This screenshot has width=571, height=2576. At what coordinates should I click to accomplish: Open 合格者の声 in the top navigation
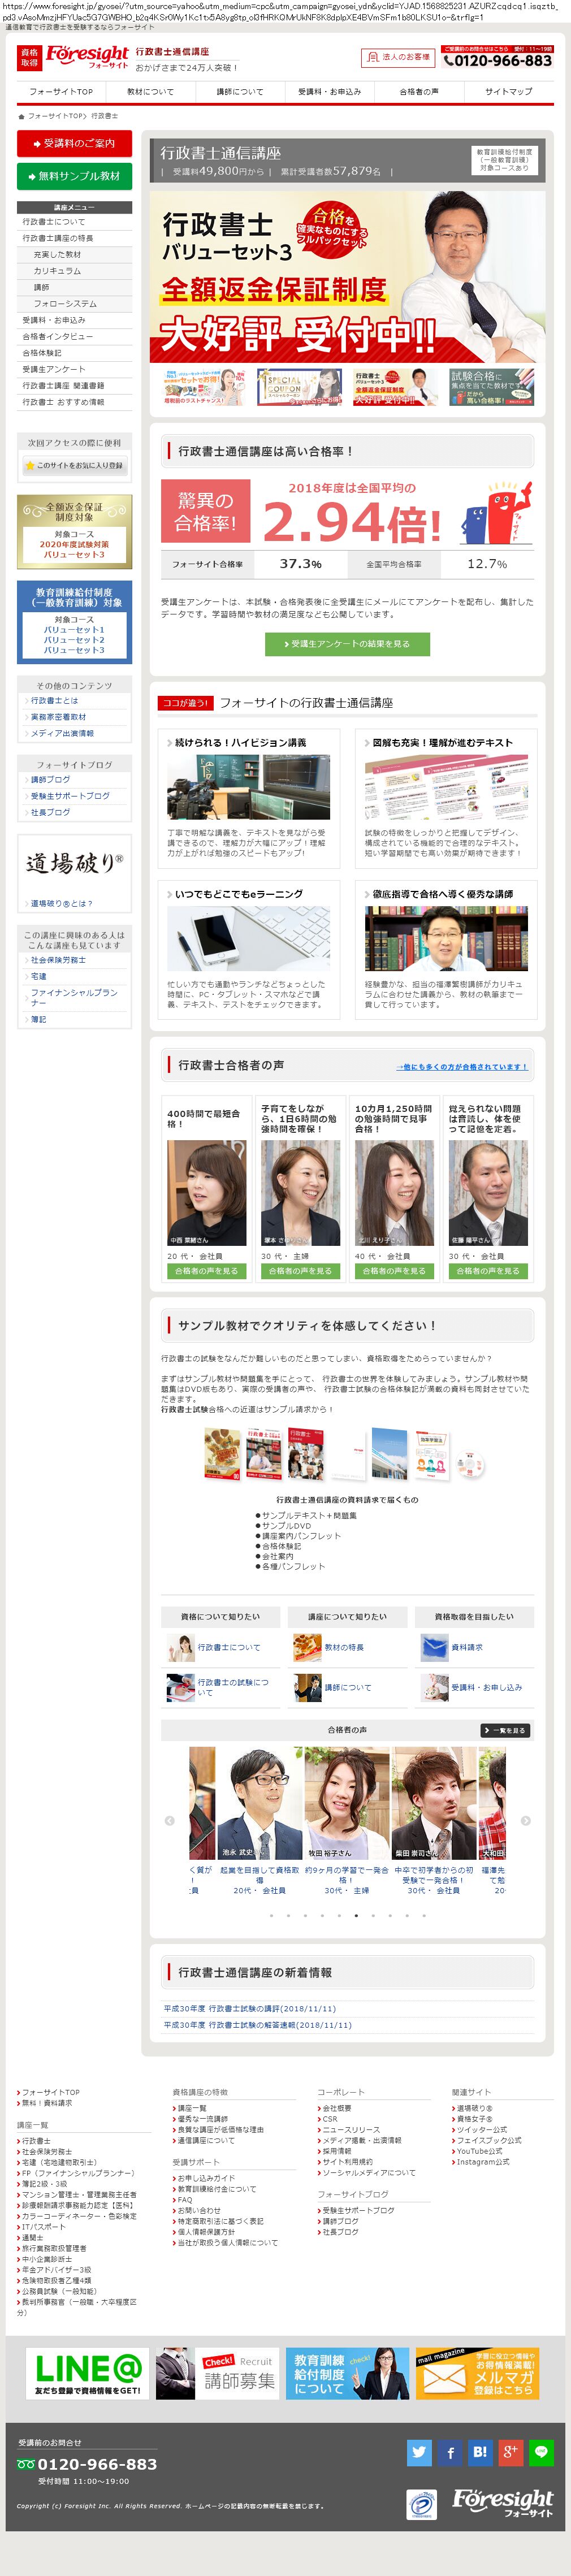[x=419, y=92]
